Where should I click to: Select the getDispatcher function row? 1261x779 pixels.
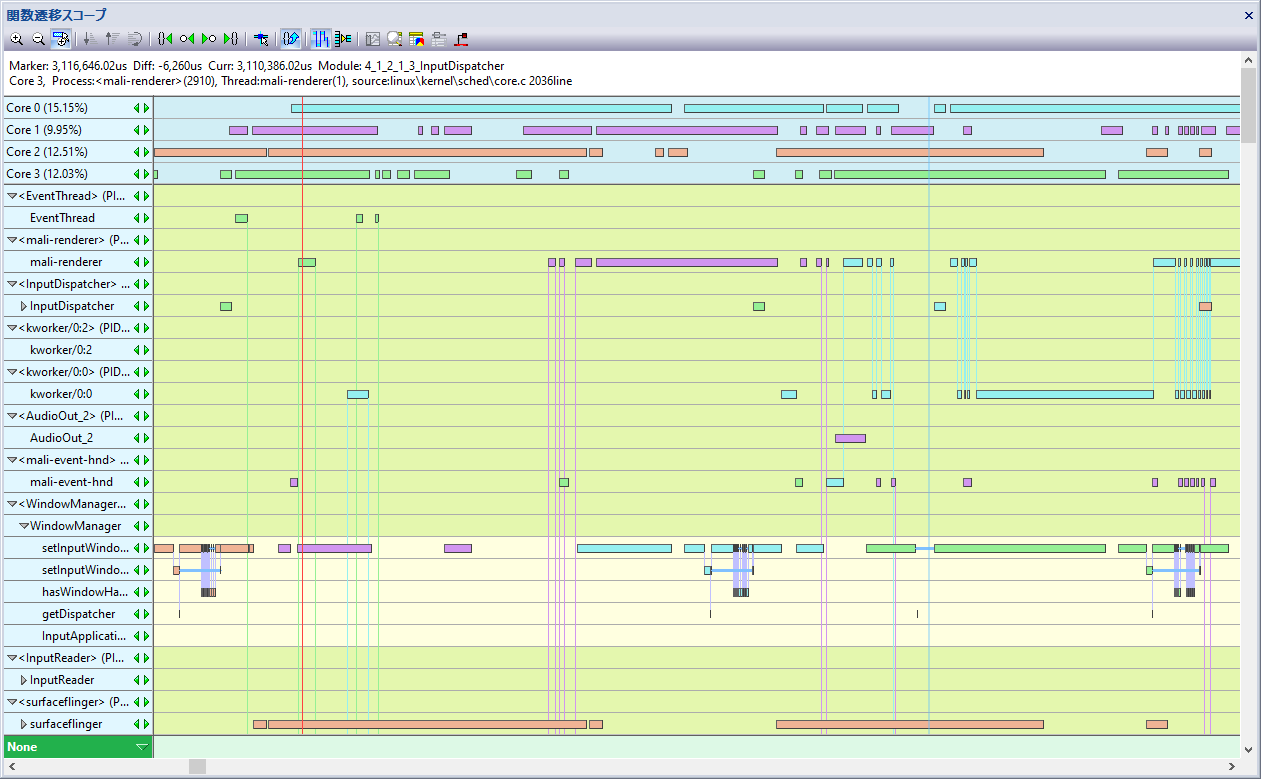tap(78, 614)
